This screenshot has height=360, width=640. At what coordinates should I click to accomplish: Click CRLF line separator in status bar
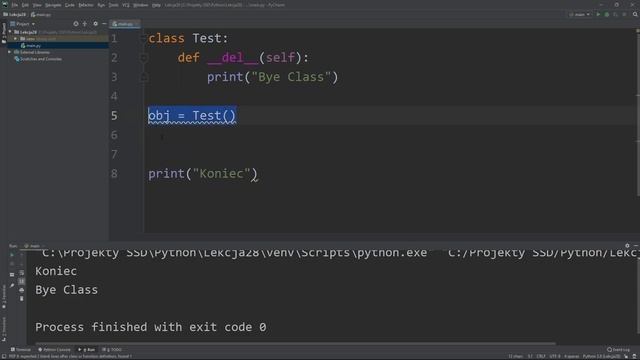click(x=541, y=356)
